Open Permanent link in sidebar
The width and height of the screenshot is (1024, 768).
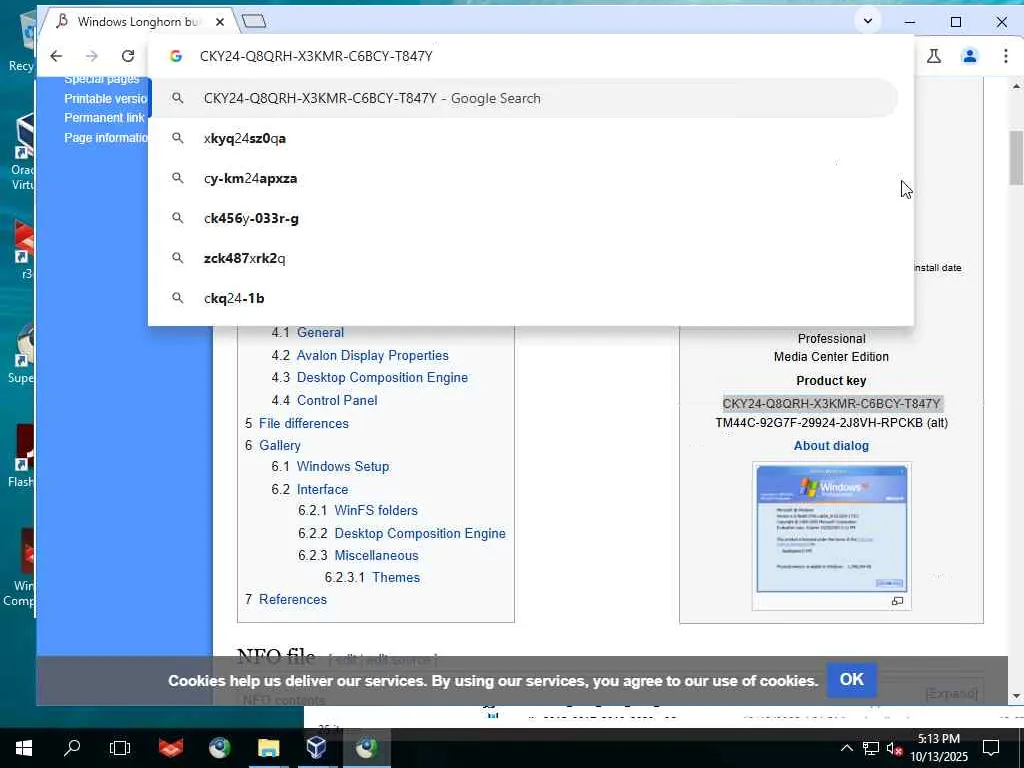(104, 118)
